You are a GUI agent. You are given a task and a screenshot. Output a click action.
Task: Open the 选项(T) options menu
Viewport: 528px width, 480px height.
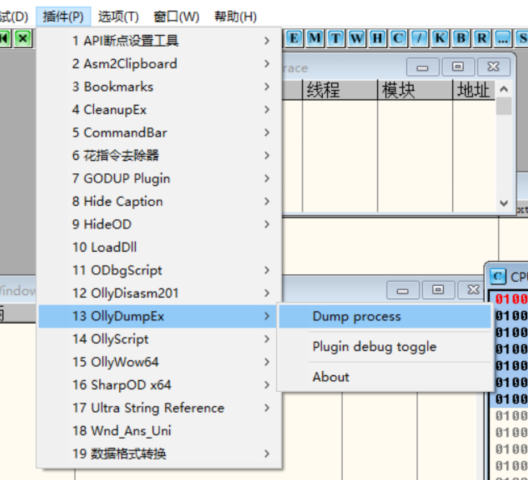click(119, 17)
